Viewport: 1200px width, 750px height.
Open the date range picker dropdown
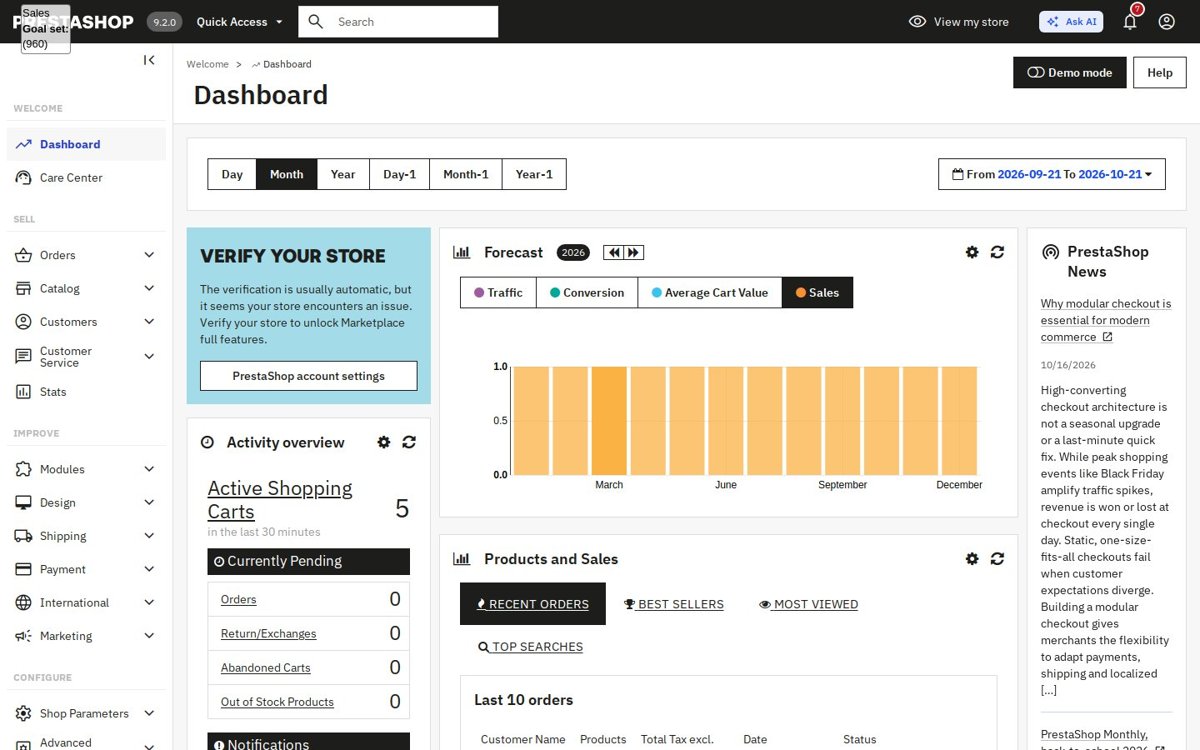(1052, 174)
